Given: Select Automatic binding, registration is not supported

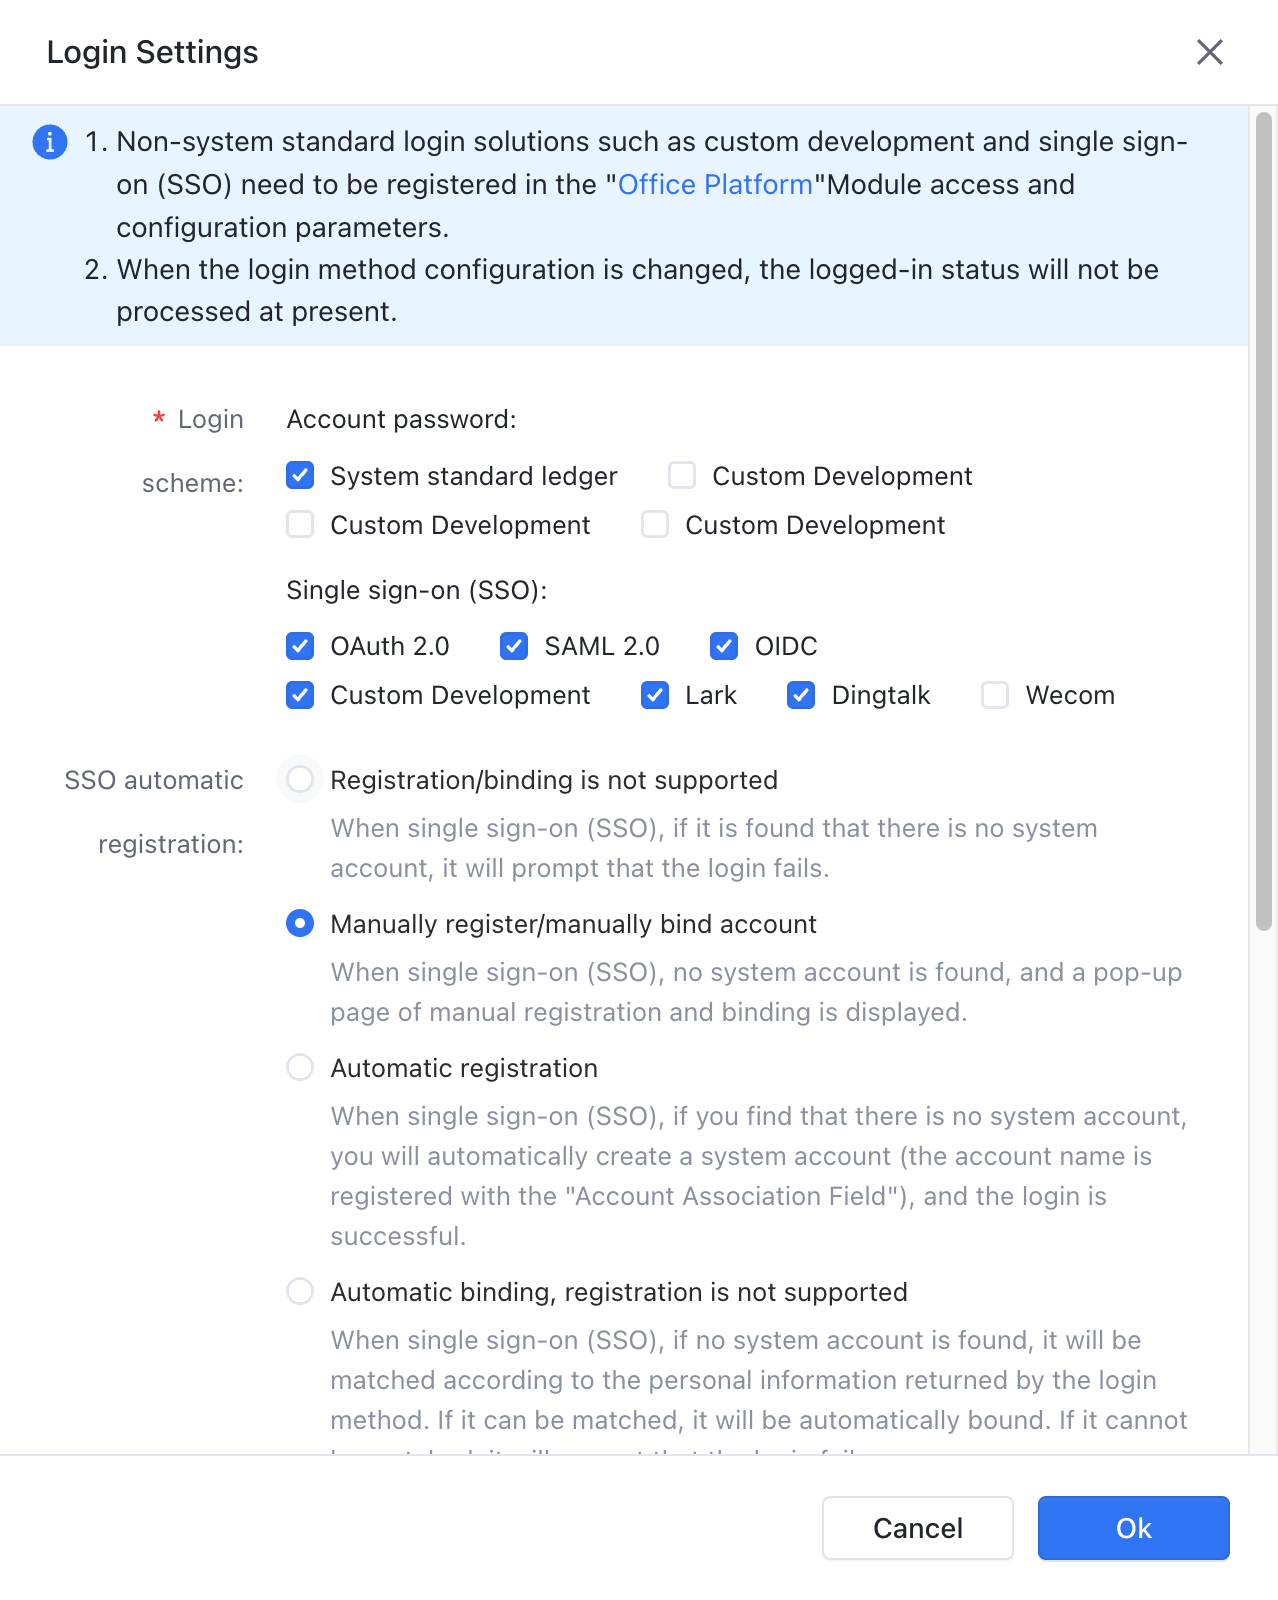Looking at the screenshot, I should tap(300, 1291).
